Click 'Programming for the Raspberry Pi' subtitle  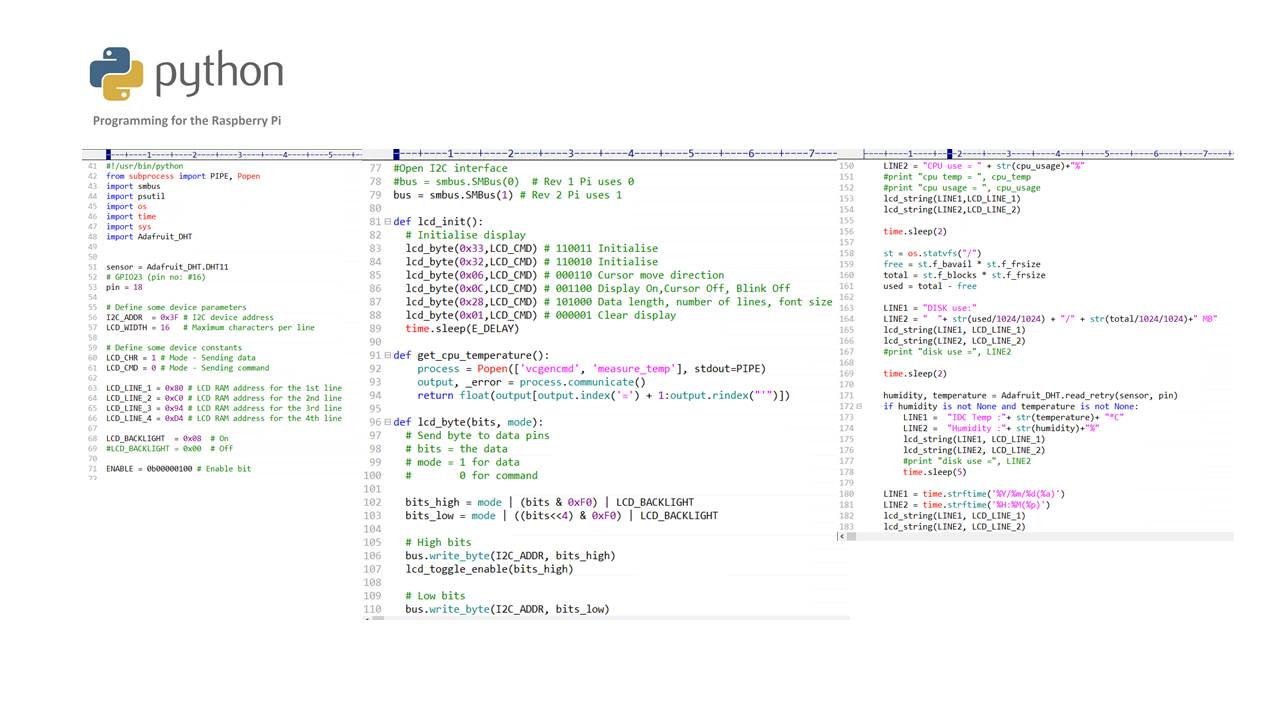pos(187,120)
